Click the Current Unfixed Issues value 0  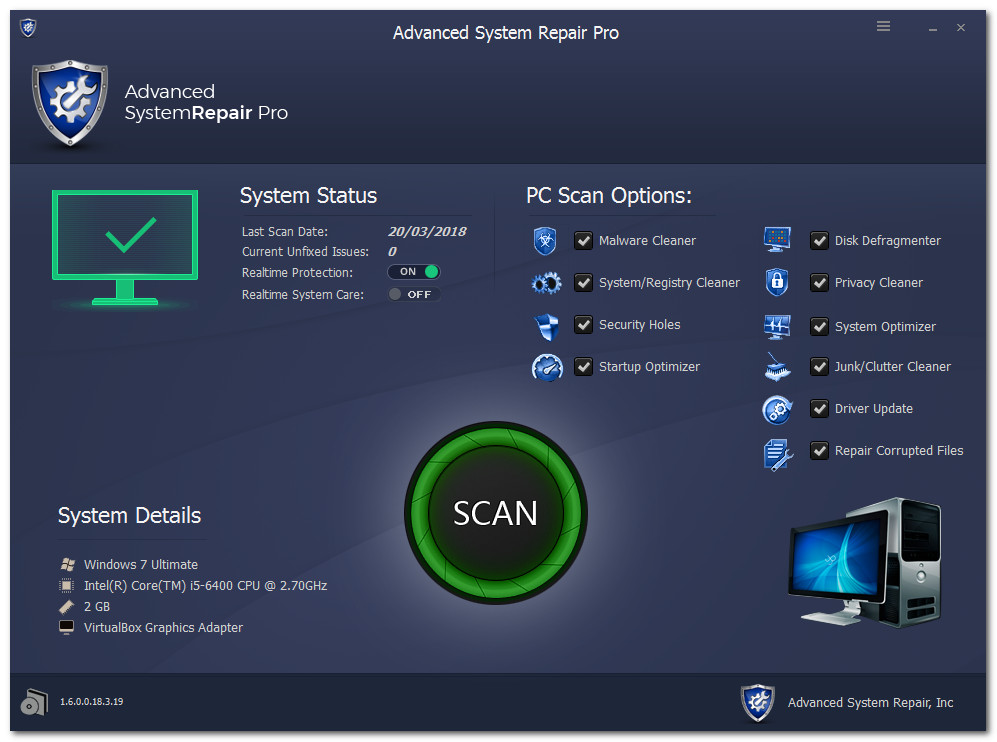point(392,252)
